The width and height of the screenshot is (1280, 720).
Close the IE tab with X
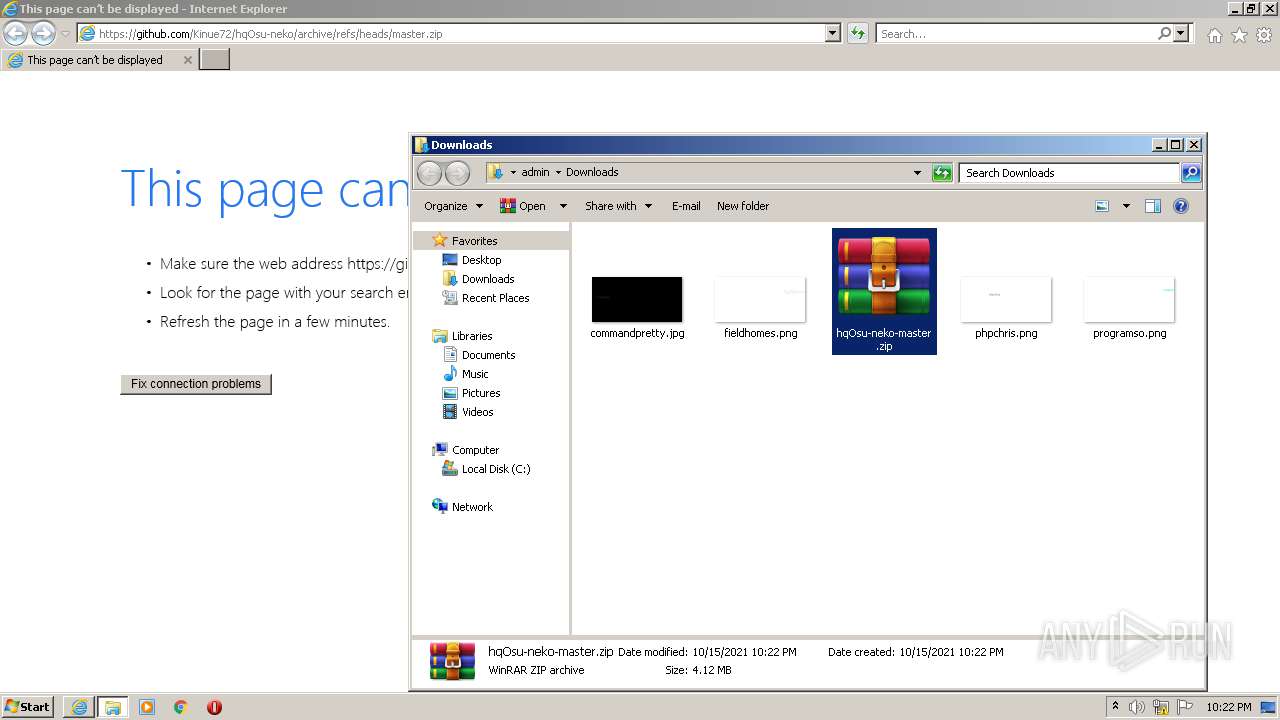tap(187, 60)
